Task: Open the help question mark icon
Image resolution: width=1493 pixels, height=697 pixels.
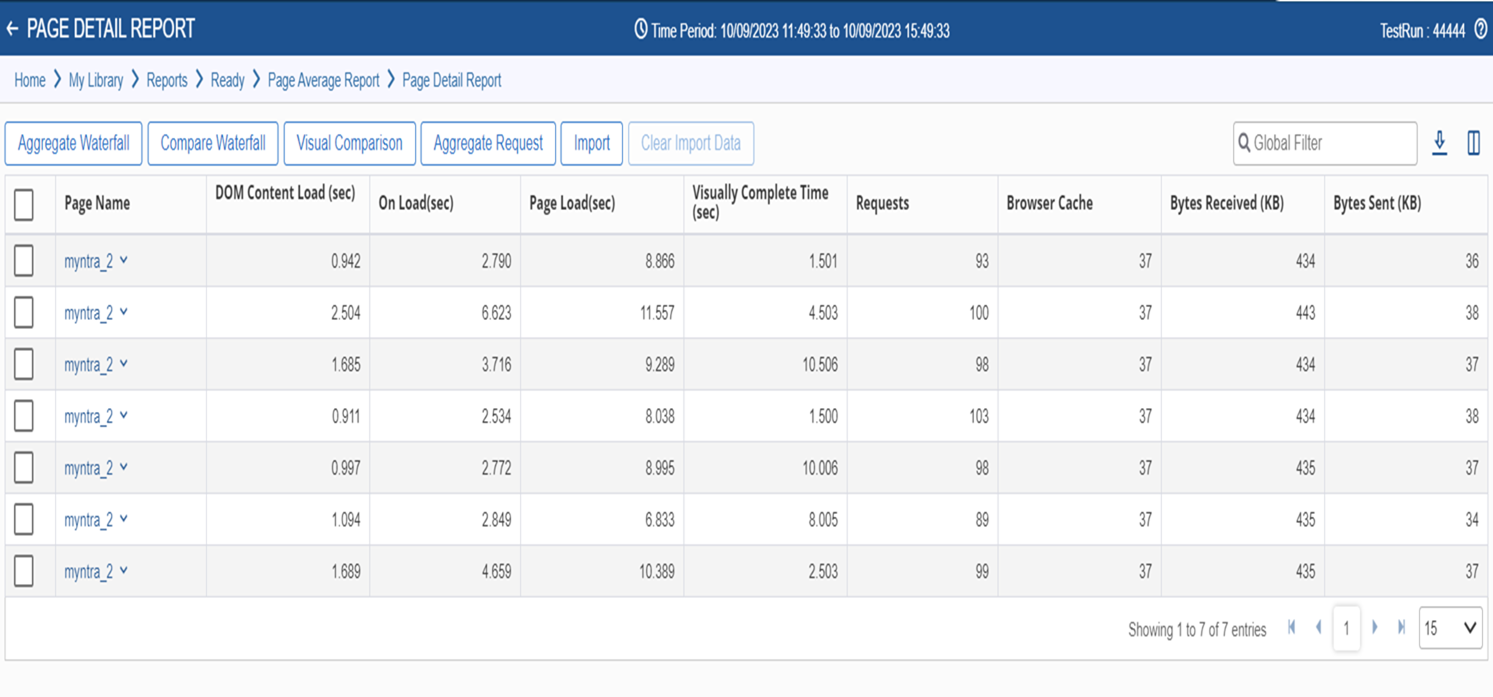Action: (1481, 30)
